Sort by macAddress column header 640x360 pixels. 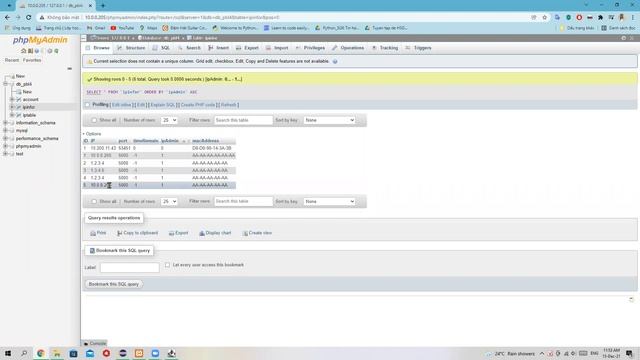click(x=205, y=141)
